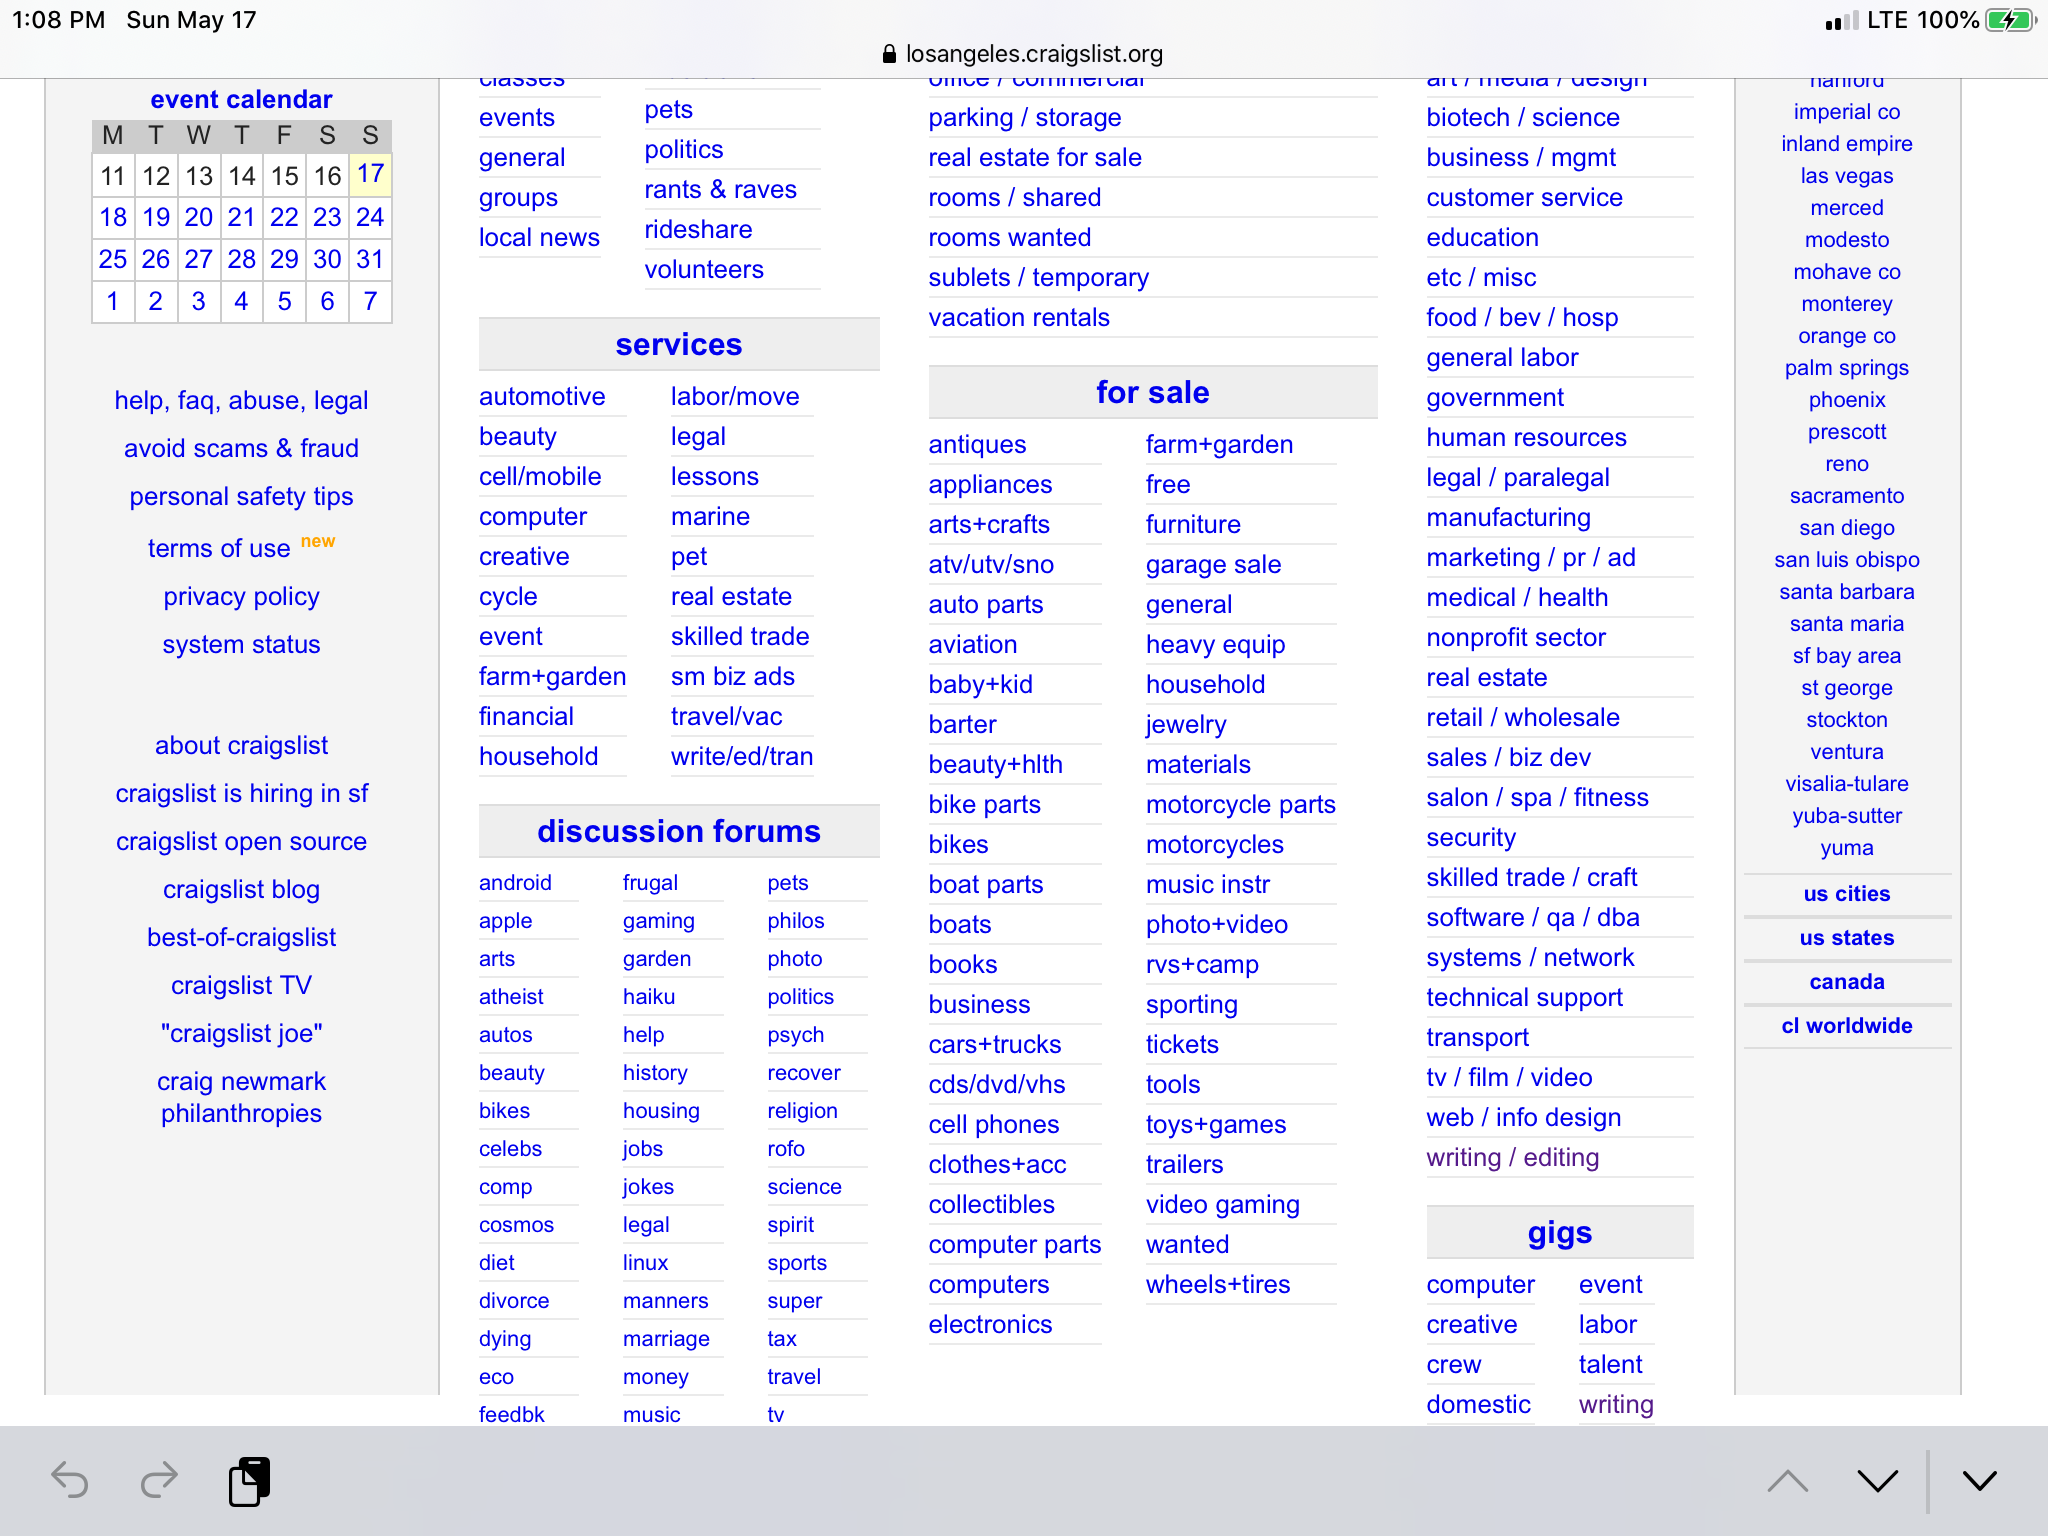Expand us cities list

coord(1846,894)
